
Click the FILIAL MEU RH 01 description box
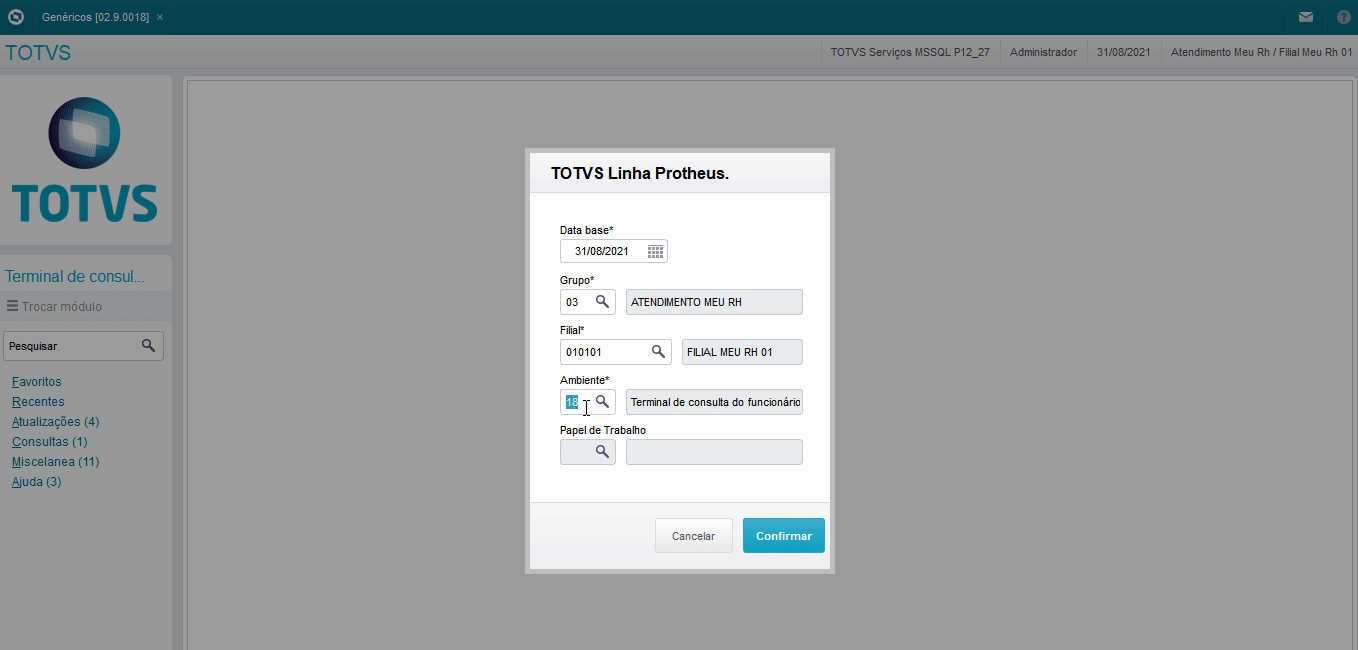[742, 351]
